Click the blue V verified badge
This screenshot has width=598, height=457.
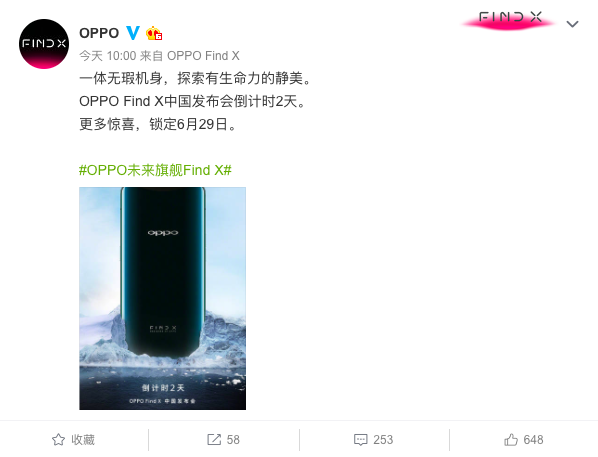click(x=133, y=33)
